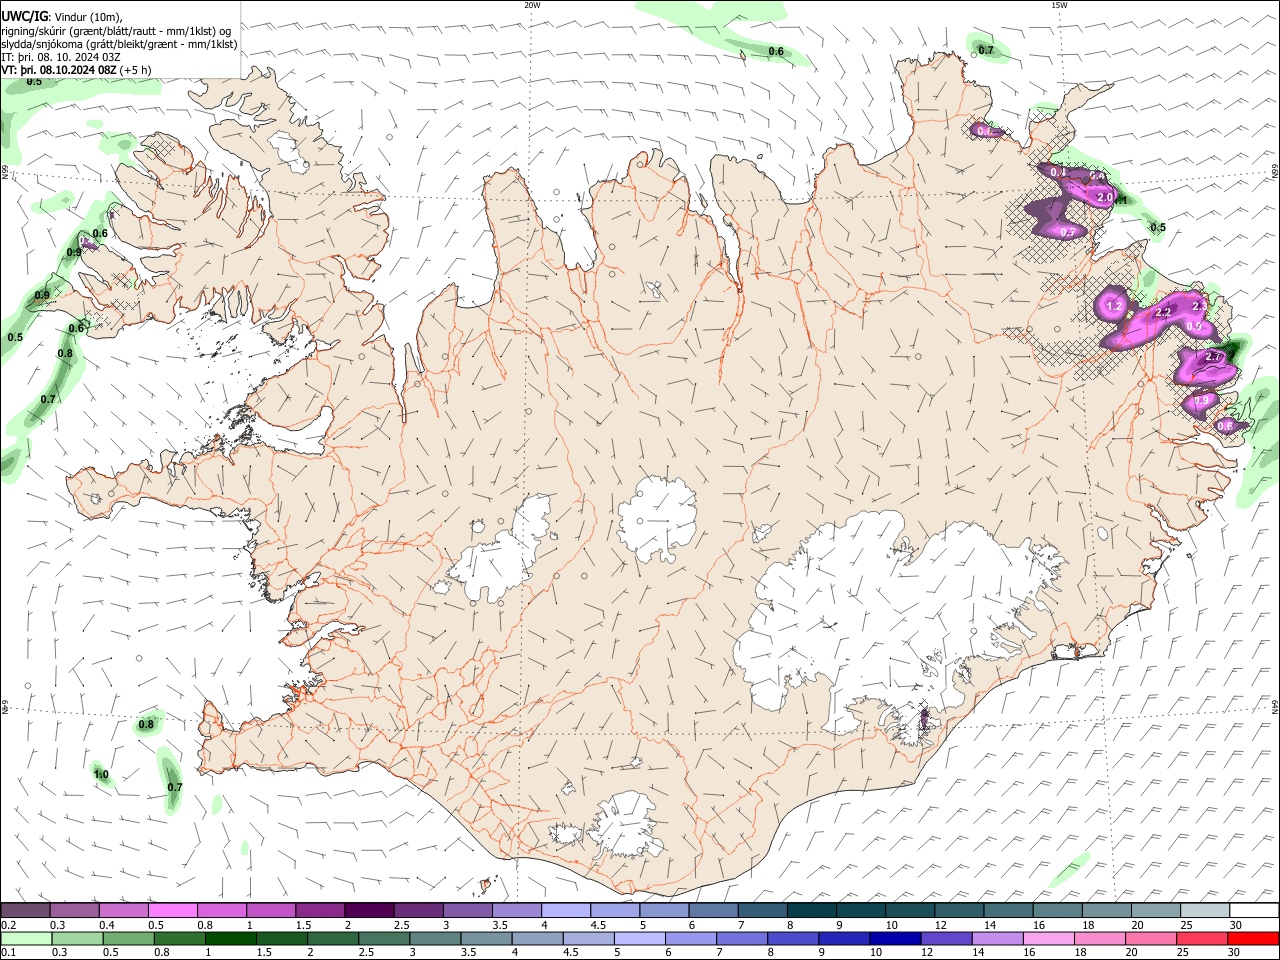Image resolution: width=1280 pixels, height=960 pixels.
Task: Pick the pale grey 25 swatch in the upper legend
Action: tap(1204, 910)
